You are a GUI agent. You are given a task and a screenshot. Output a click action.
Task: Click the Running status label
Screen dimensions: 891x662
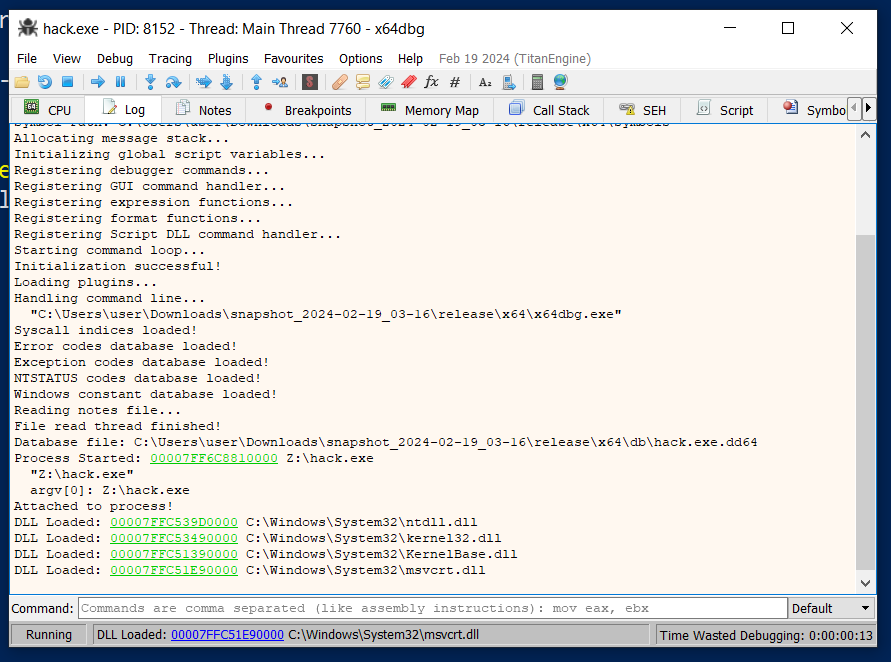click(49, 635)
